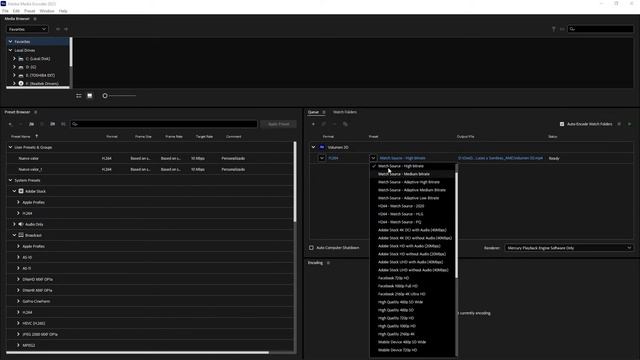Switch to the Watch Folders tab
Viewport: 640px width, 360px height.
(x=345, y=112)
